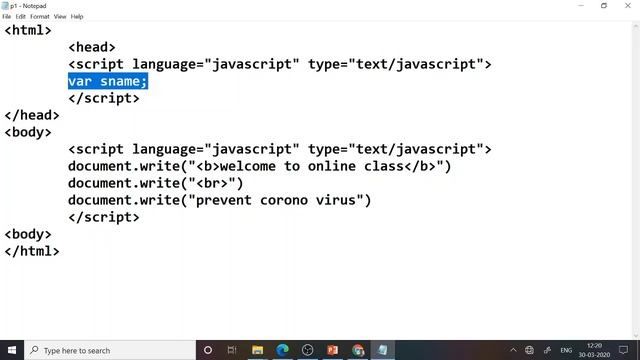Open Cortana from the taskbar
Viewport: 640px width, 360px height.
[208, 350]
